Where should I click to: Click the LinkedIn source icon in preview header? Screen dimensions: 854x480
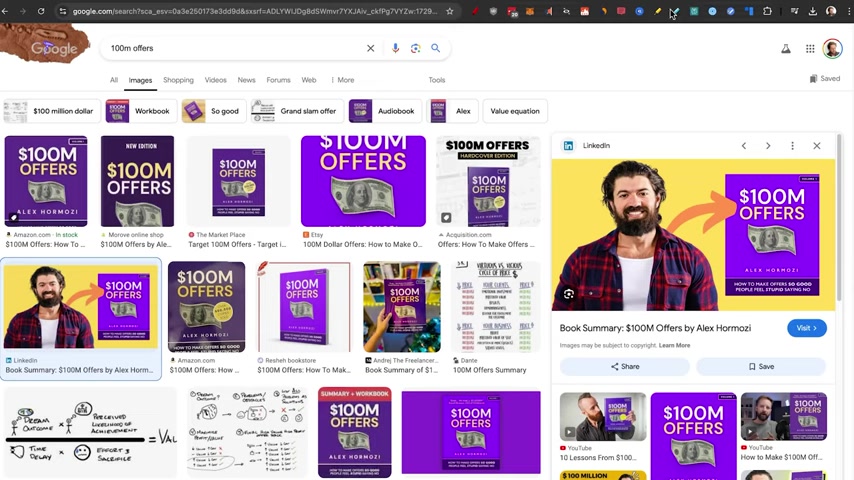pyautogui.click(x=568, y=145)
